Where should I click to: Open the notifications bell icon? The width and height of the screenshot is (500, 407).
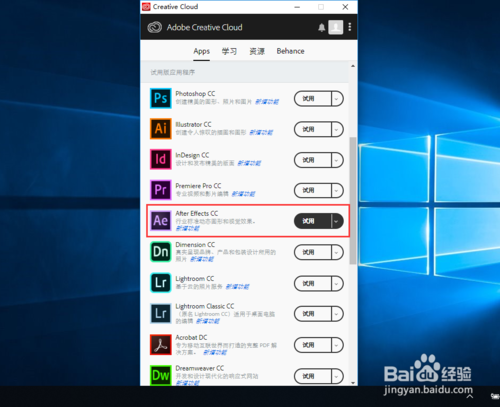click(321, 27)
